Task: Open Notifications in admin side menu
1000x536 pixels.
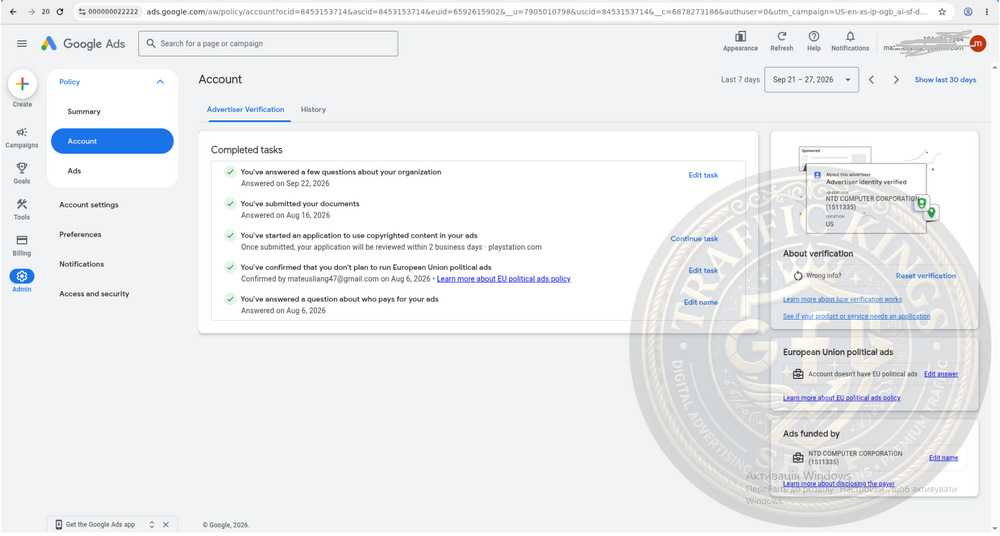Action: click(x=82, y=264)
